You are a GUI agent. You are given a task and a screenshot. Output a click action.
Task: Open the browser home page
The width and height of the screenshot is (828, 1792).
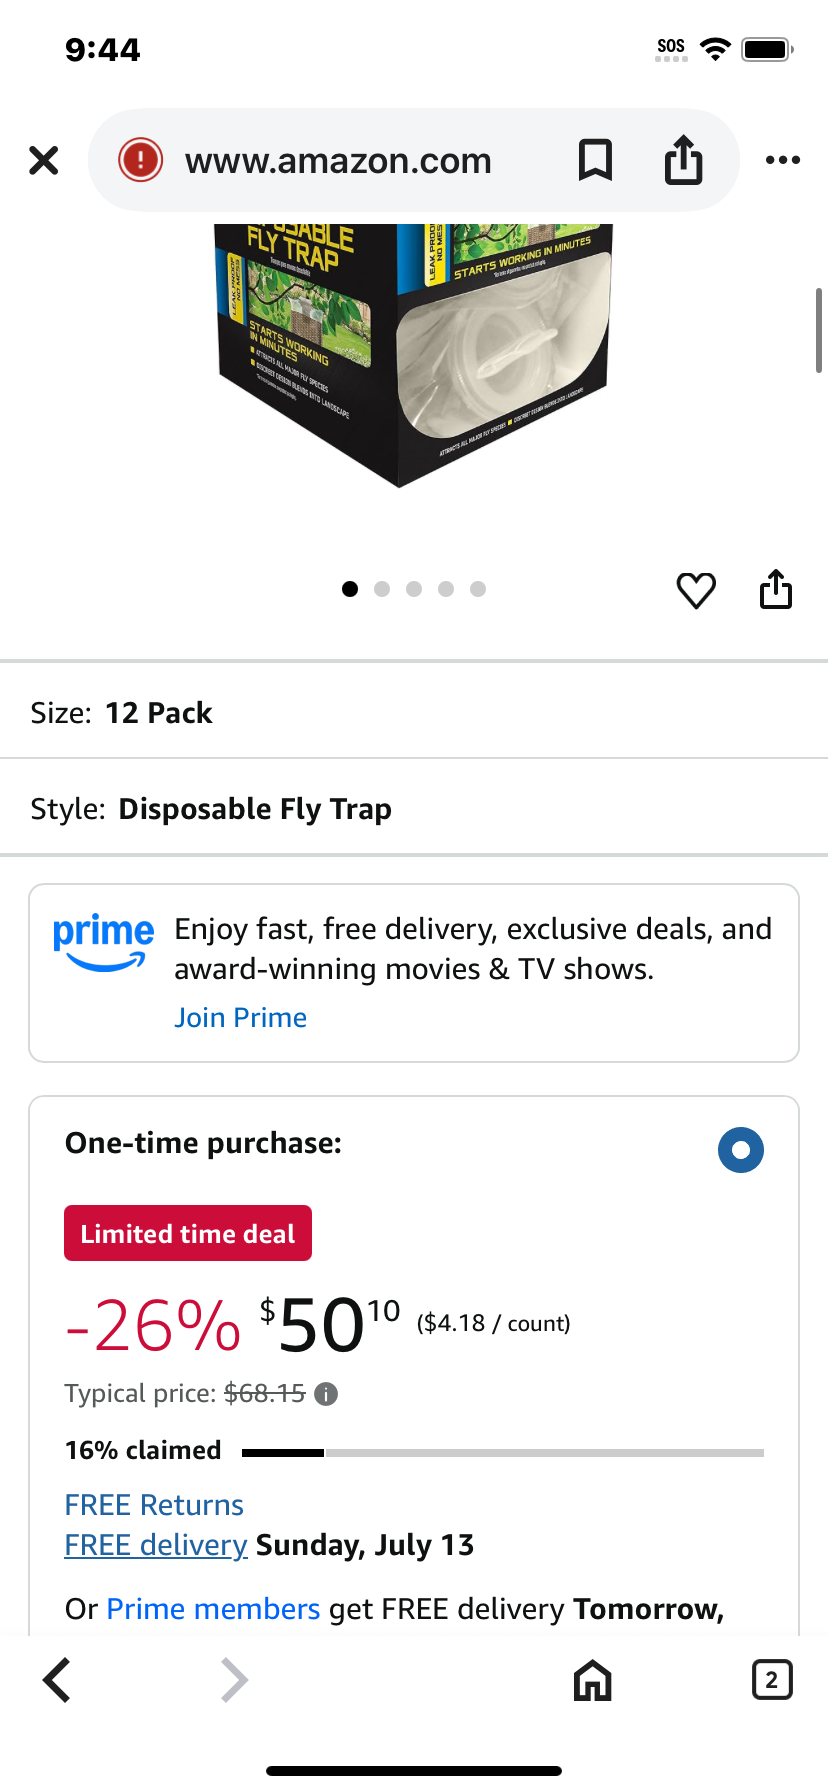(592, 1680)
